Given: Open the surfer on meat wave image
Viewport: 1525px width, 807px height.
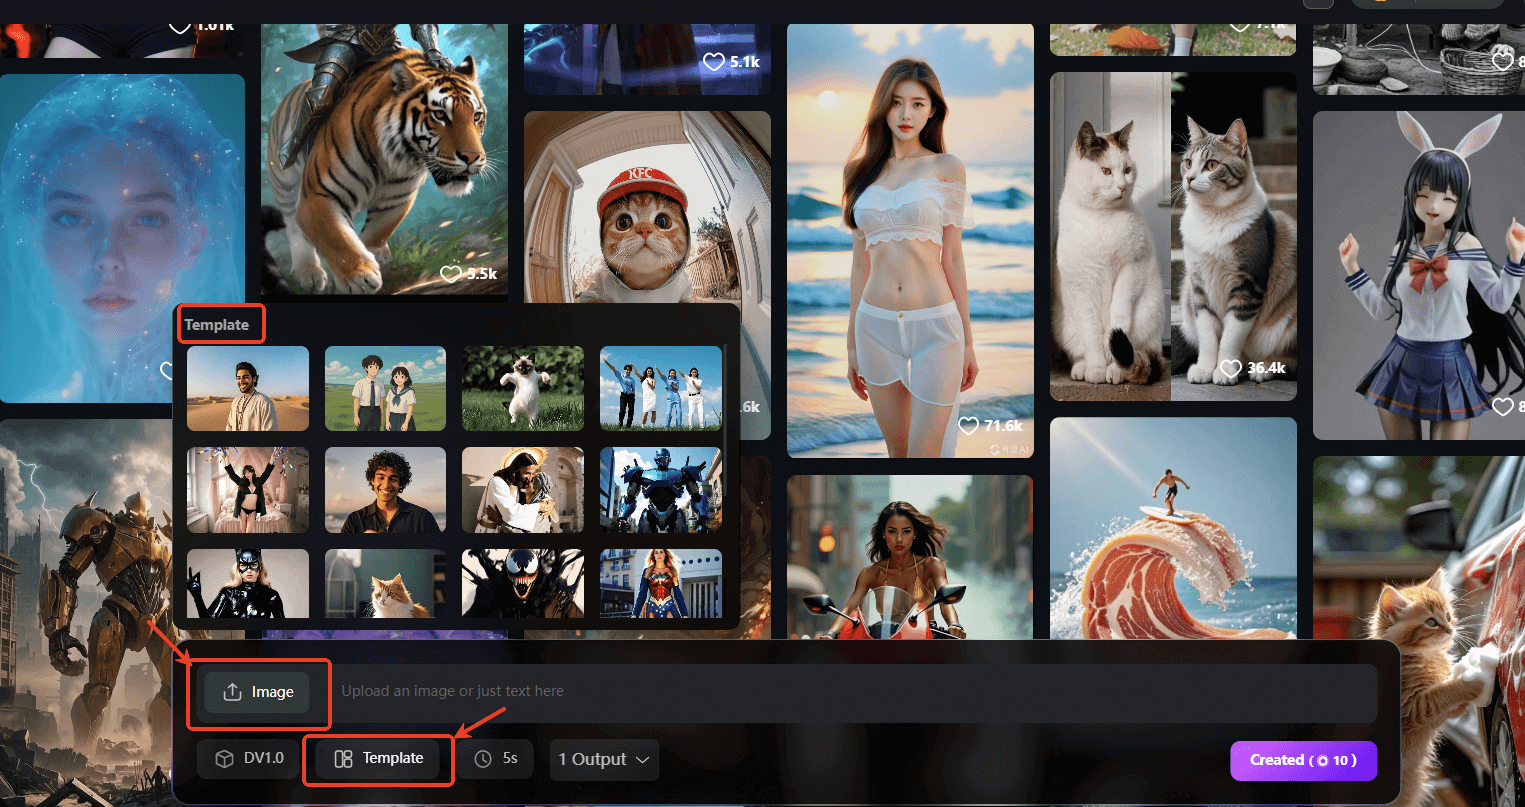Looking at the screenshot, I should coord(1172,528).
